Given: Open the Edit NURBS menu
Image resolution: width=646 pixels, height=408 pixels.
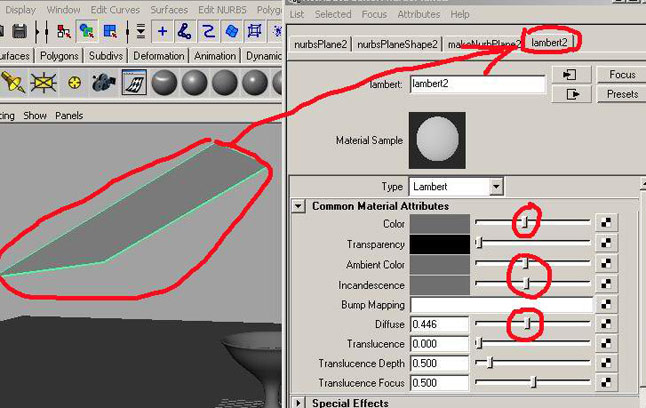Looking at the screenshot, I should [222, 9].
